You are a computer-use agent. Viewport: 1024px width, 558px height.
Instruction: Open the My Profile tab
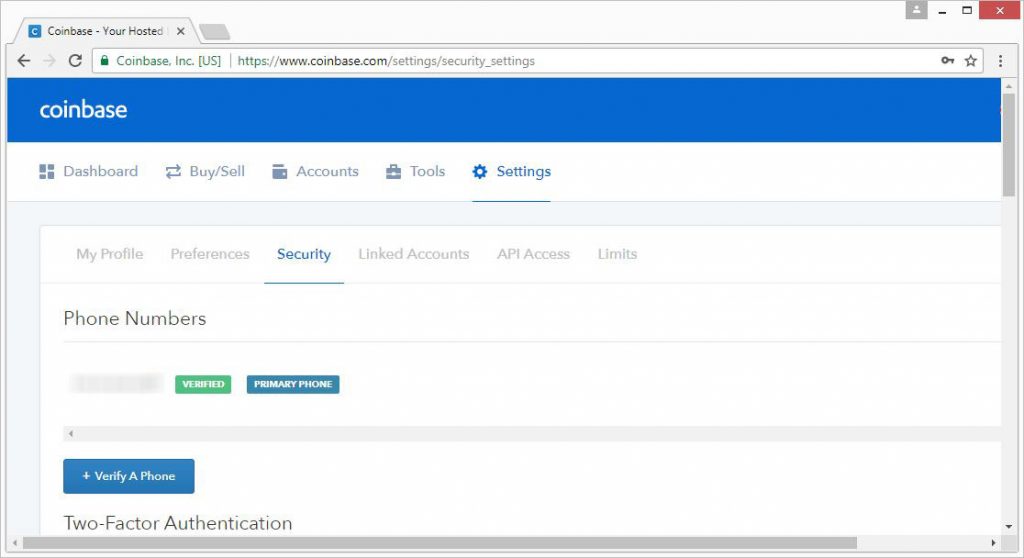110,254
